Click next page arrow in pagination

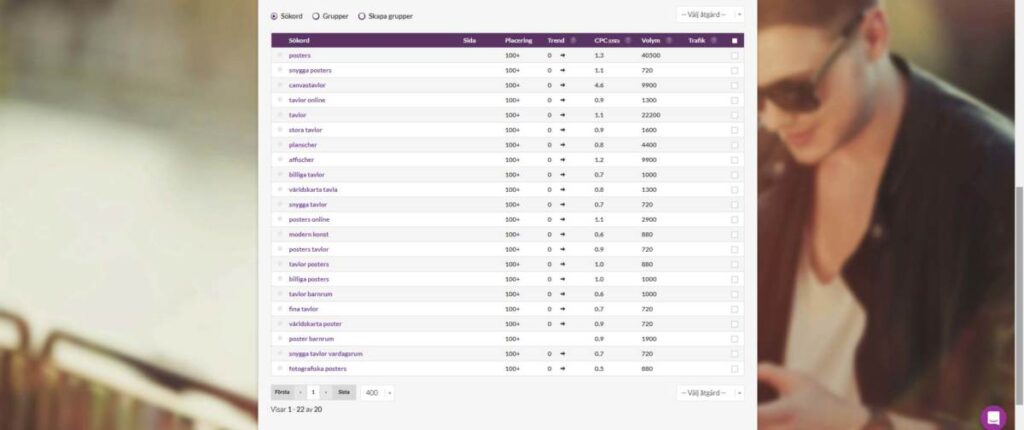tap(326, 393)
